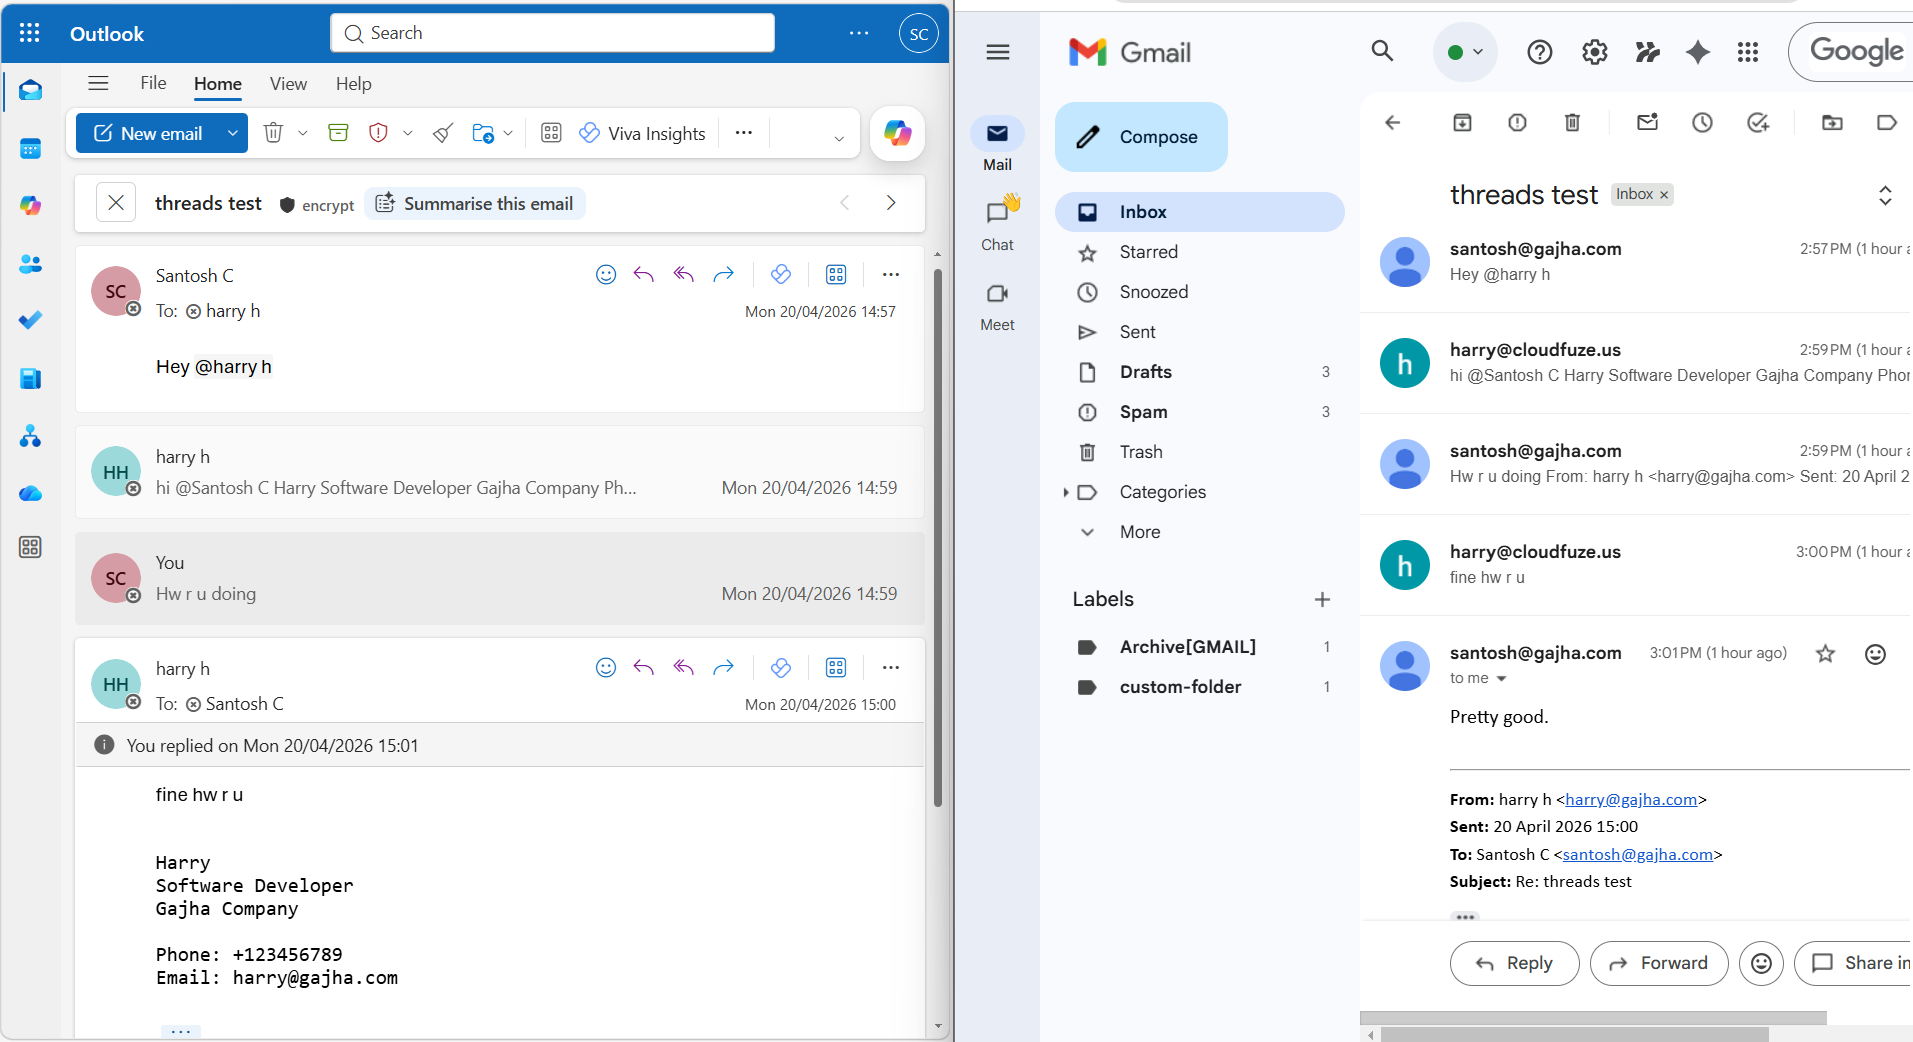Mark as unread icon in Gmail toolbar
Viewport: 1913px width, 1042px height.
[x=1647, y=122]
